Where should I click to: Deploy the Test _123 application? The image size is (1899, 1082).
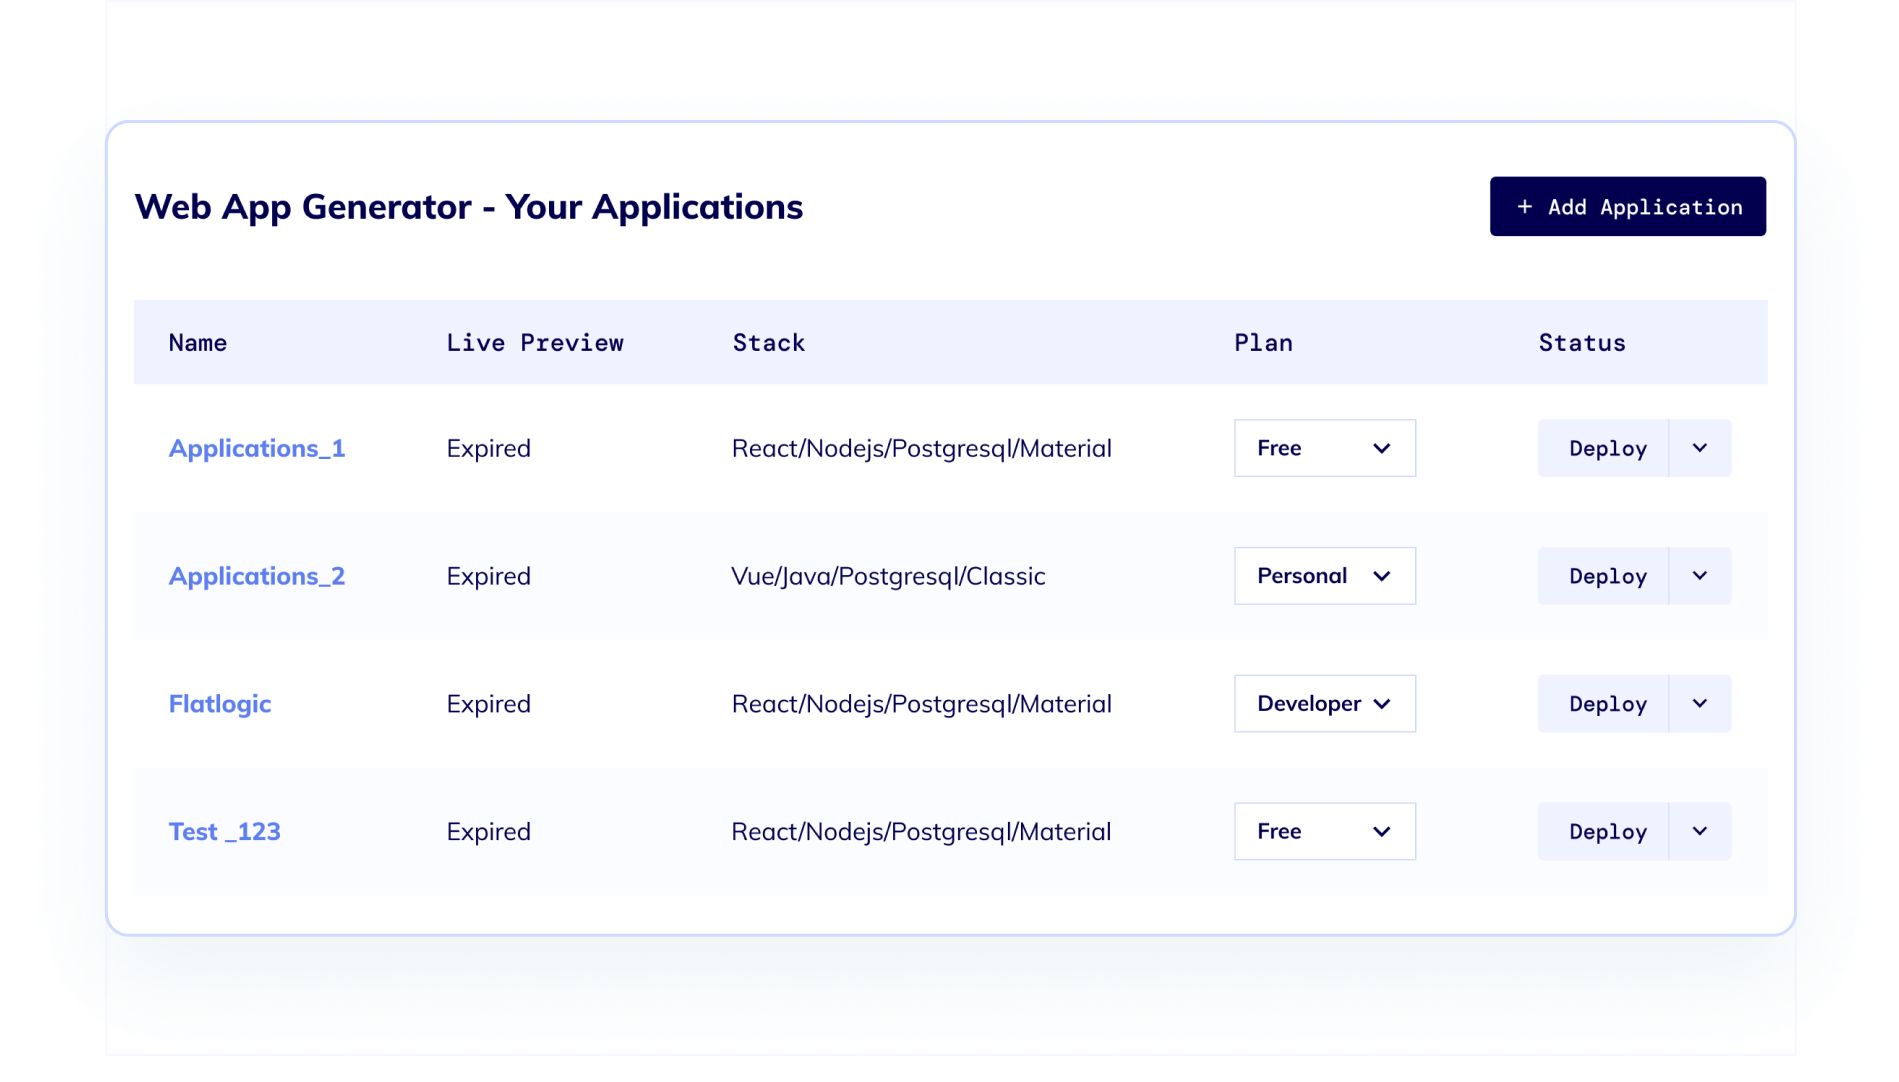[x=1607, y=831]
